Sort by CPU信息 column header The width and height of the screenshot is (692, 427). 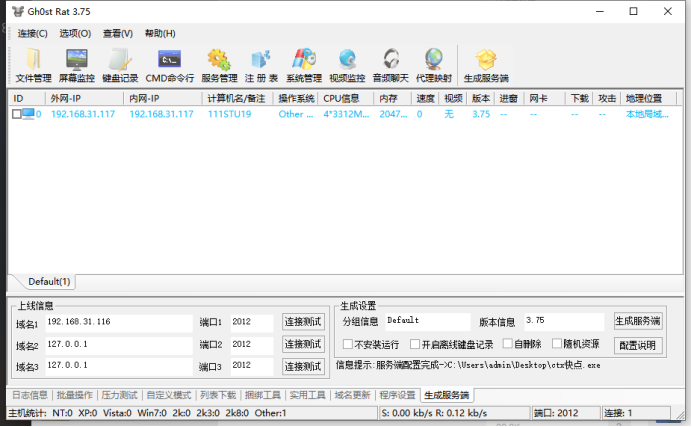tap(346, 98)
